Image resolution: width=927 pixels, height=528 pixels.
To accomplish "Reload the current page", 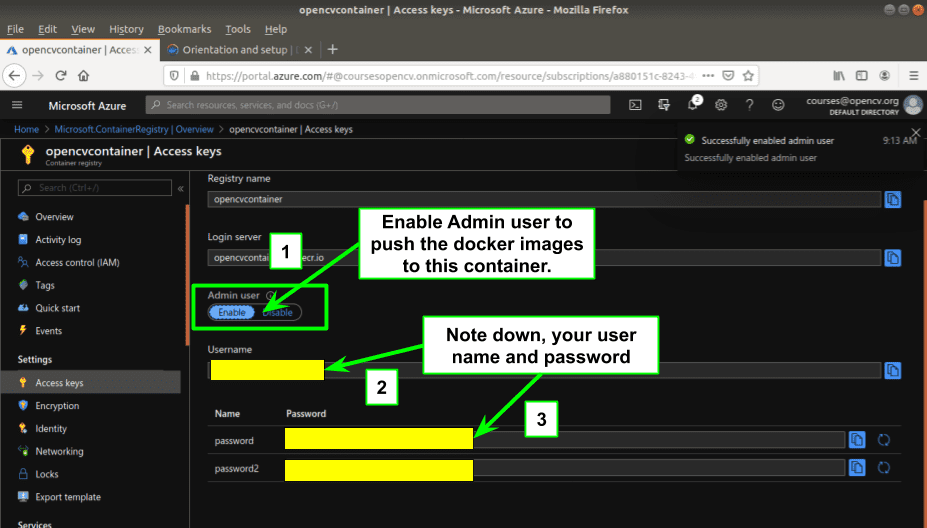I will tap(60, 76).
